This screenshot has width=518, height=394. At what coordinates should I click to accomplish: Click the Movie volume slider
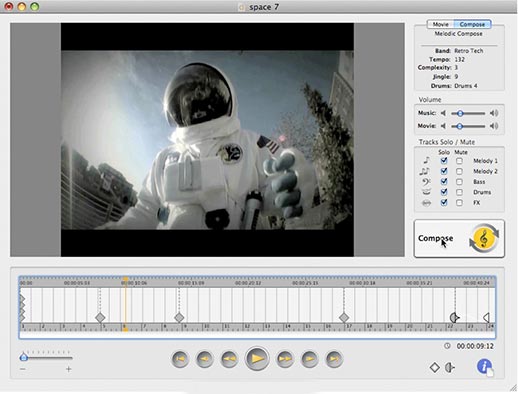click(468, 126)
